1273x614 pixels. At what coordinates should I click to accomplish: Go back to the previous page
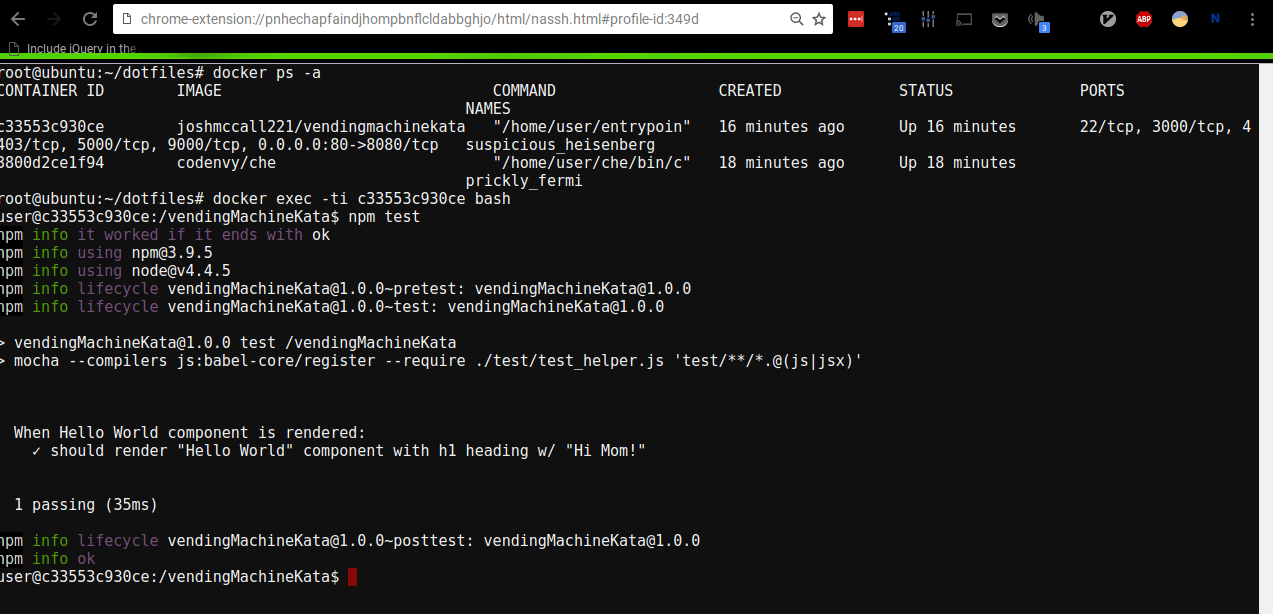pos(18,18)
